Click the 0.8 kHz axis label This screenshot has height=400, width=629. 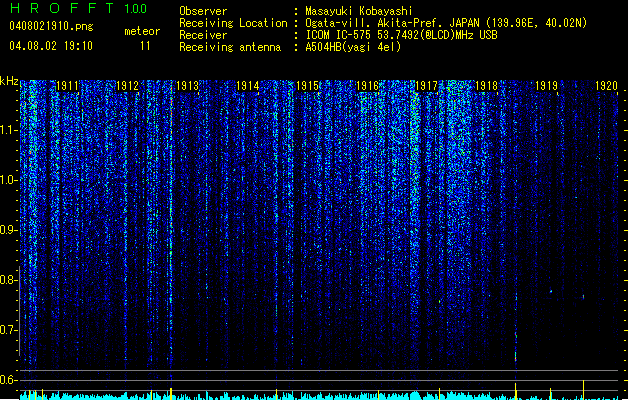click(8, 280)
